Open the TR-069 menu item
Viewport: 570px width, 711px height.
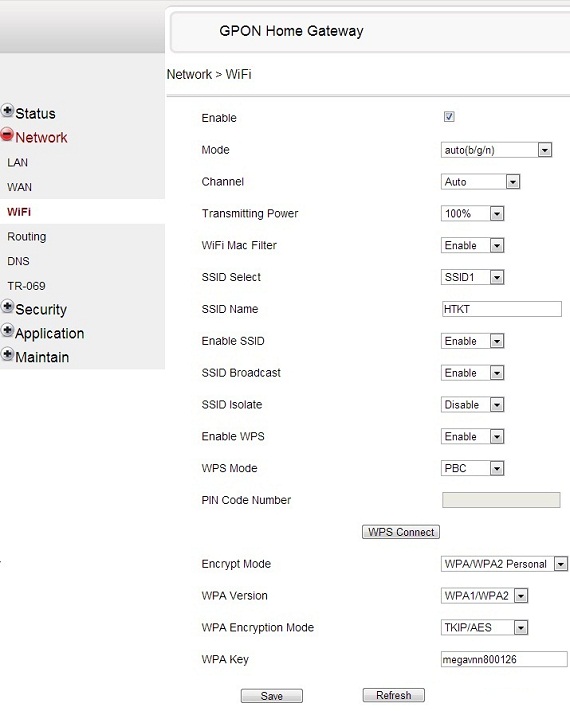(26, 286)
